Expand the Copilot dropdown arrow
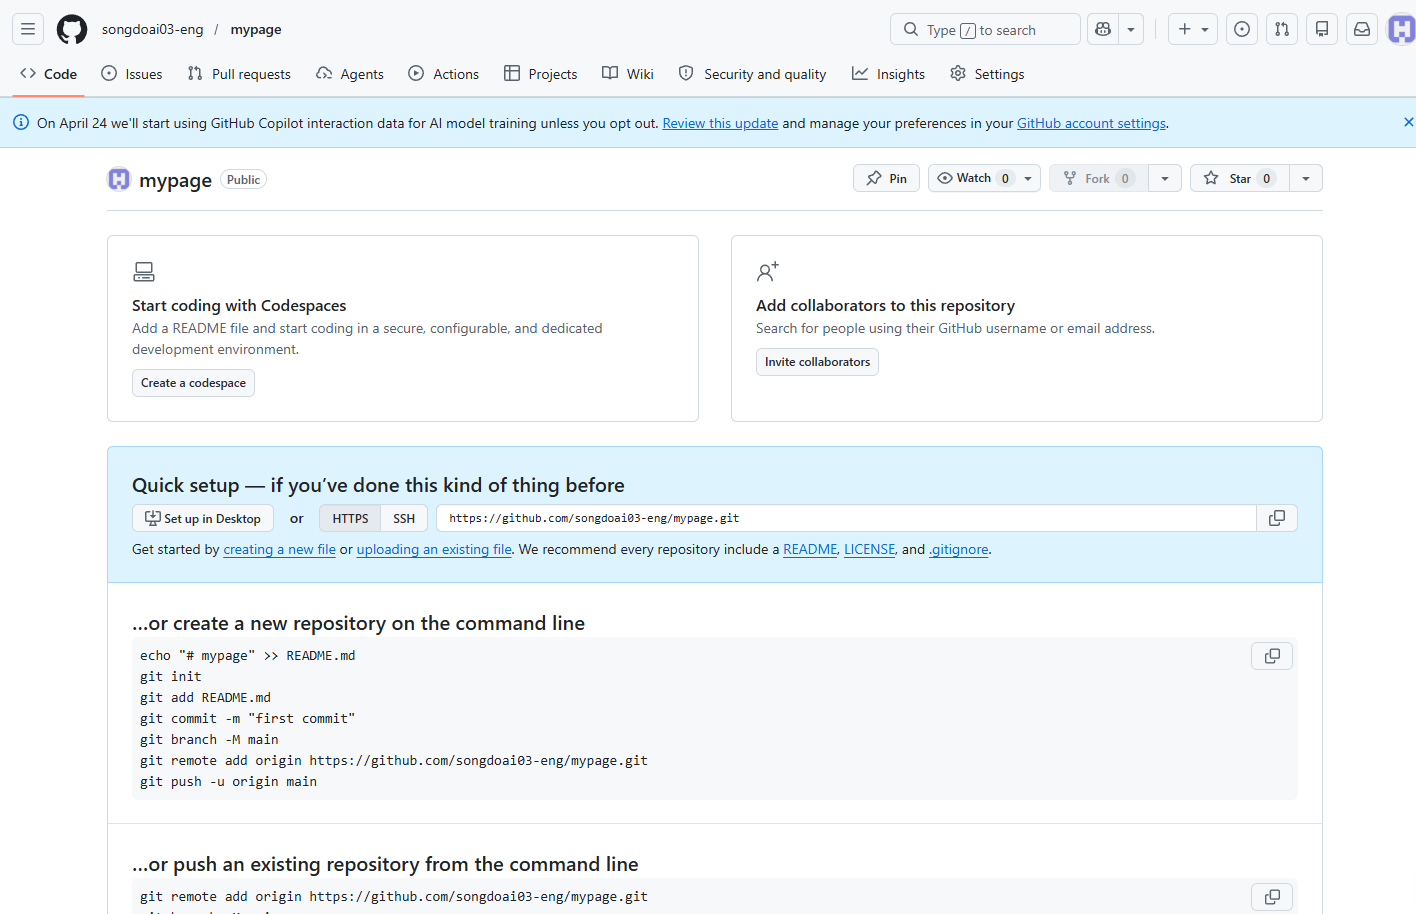This screenshot has height=914, width=1416. click(x=1131, y=29)
